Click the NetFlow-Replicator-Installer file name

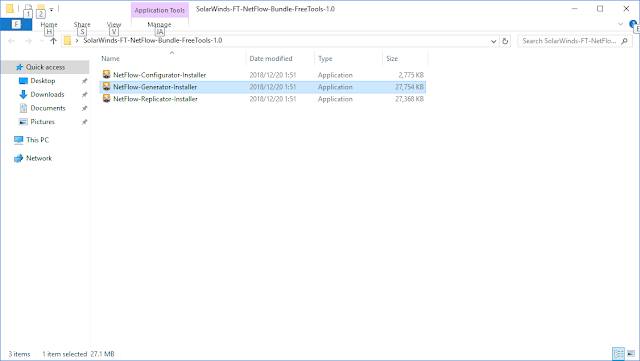(x=156, y=99)
